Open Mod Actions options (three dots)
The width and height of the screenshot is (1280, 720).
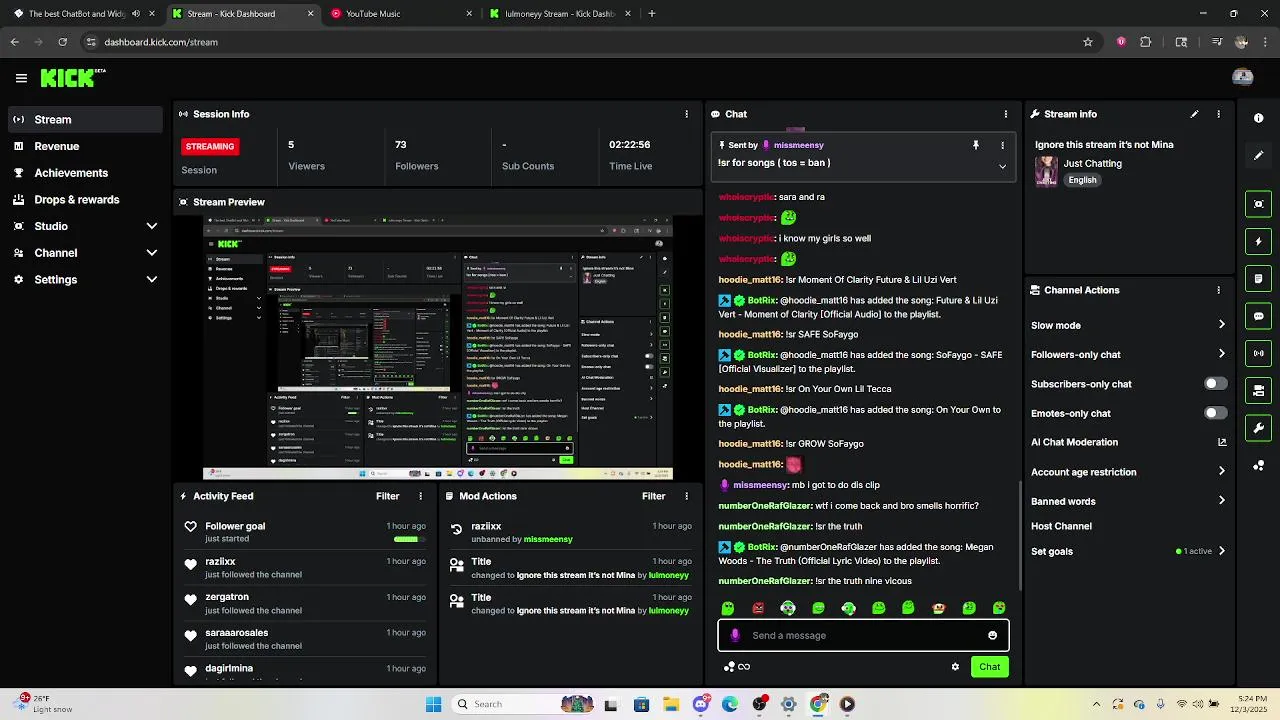click(x=686, y=496)
